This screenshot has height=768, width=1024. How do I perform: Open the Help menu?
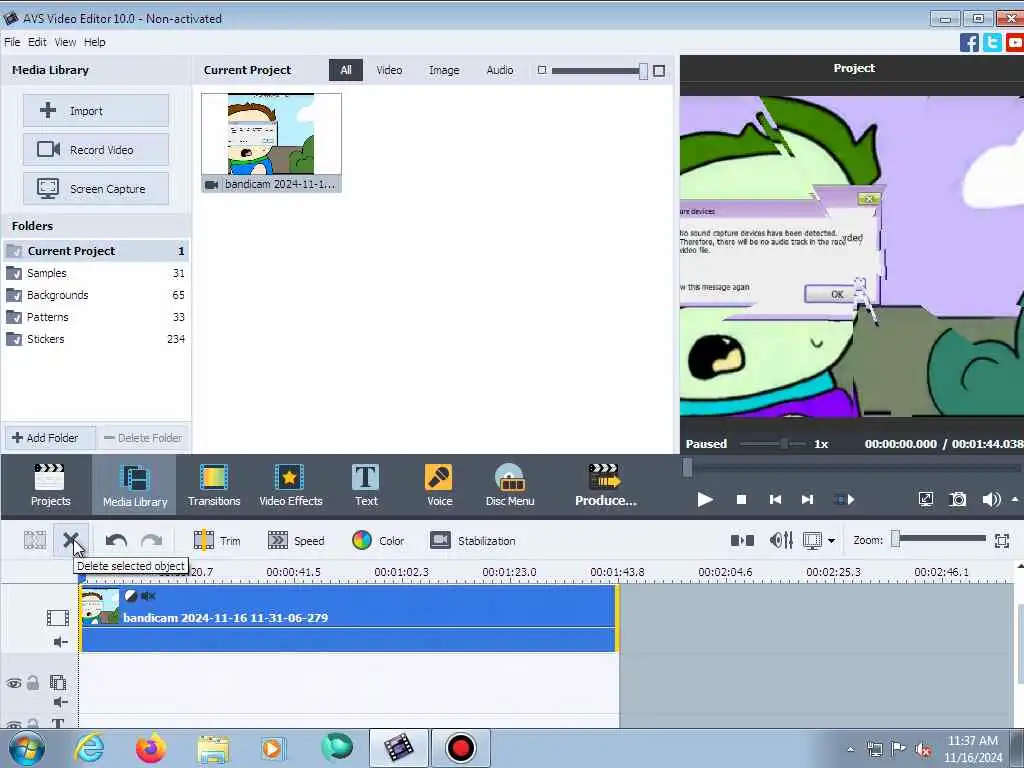[x=94, y=42]
